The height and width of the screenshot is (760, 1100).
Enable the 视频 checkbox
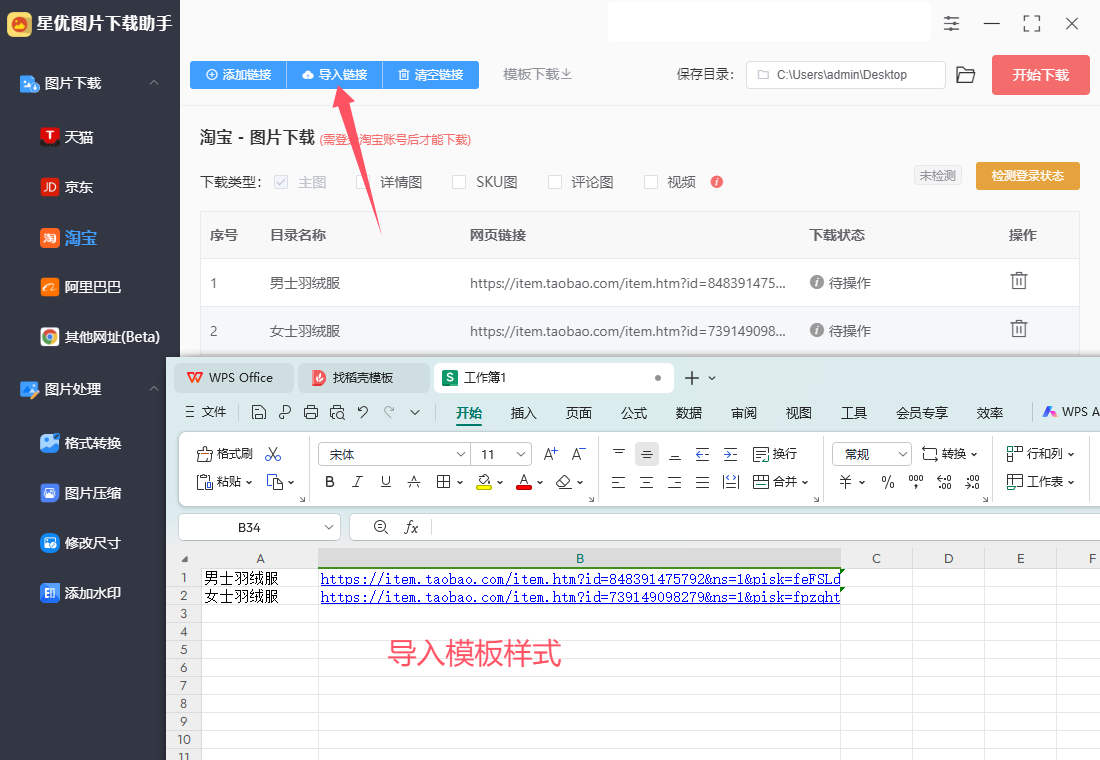point(651,182)
